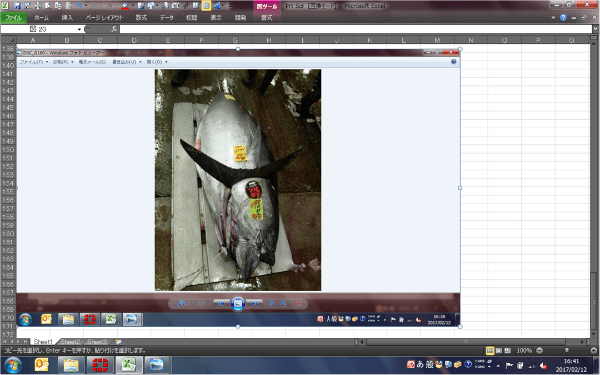Open the 挿入 (Insert) ribbon tab
Viewport: 600px width, 375px height.
click(67, 18)
